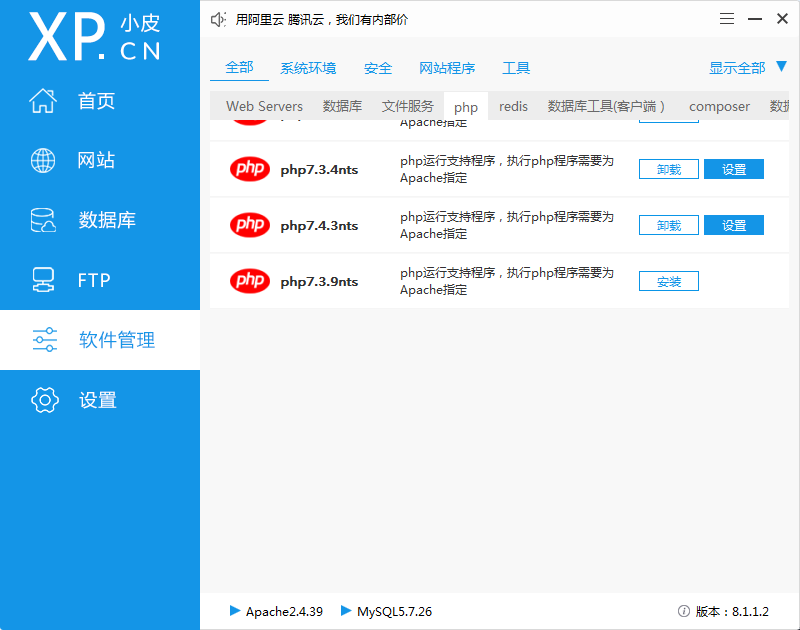
Task: Open the redis software category
Action: [513, 106]
